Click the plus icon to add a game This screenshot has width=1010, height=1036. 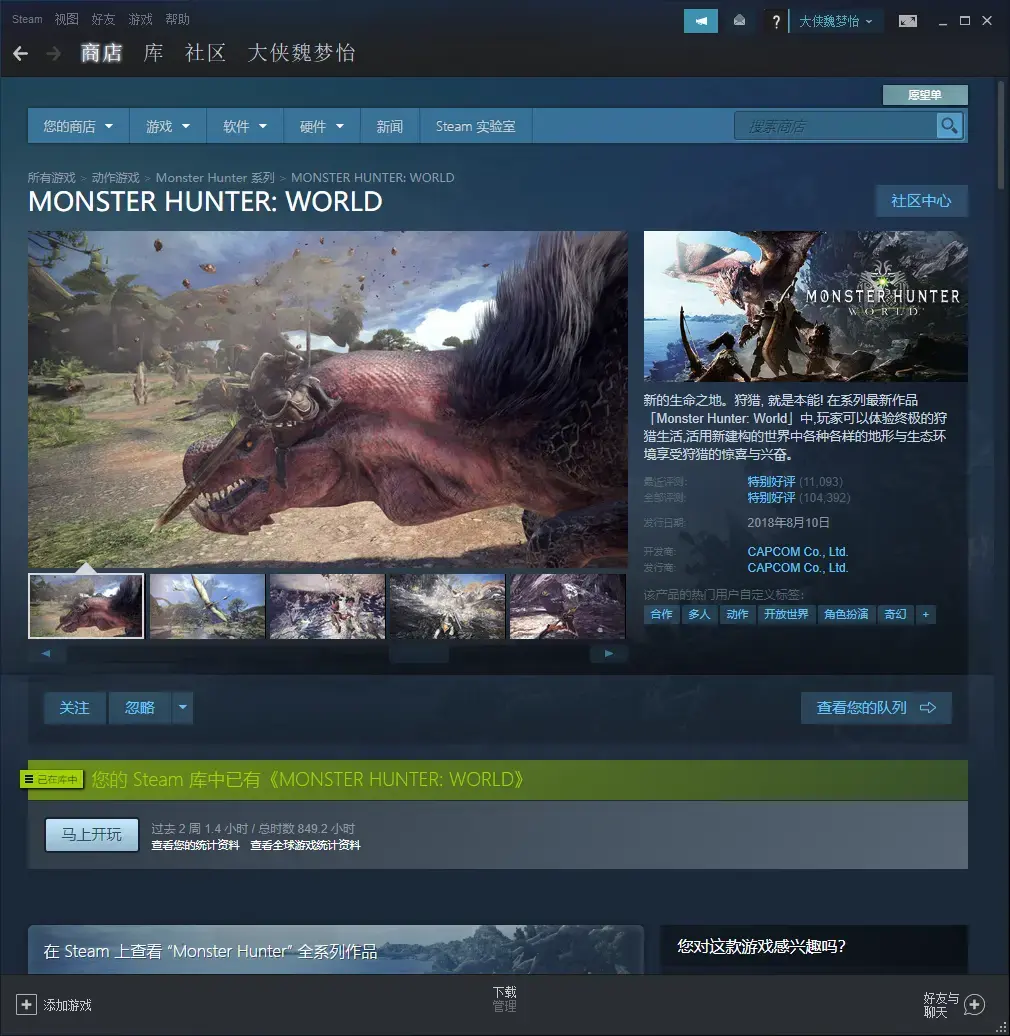pos(26,1005)
